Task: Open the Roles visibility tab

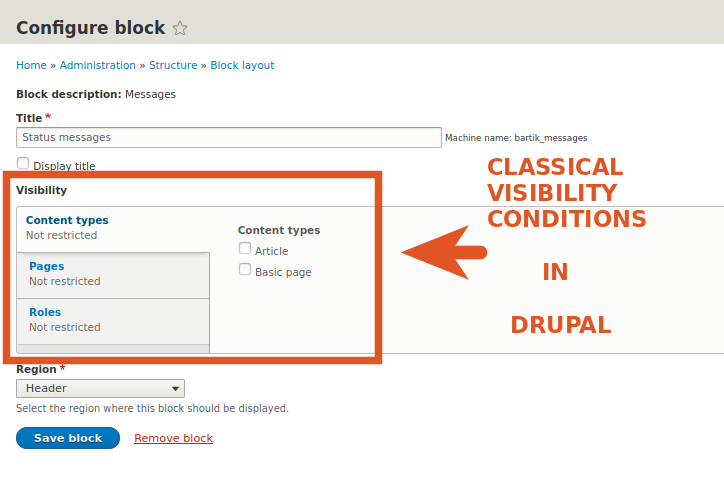Action: pos(45,312)
